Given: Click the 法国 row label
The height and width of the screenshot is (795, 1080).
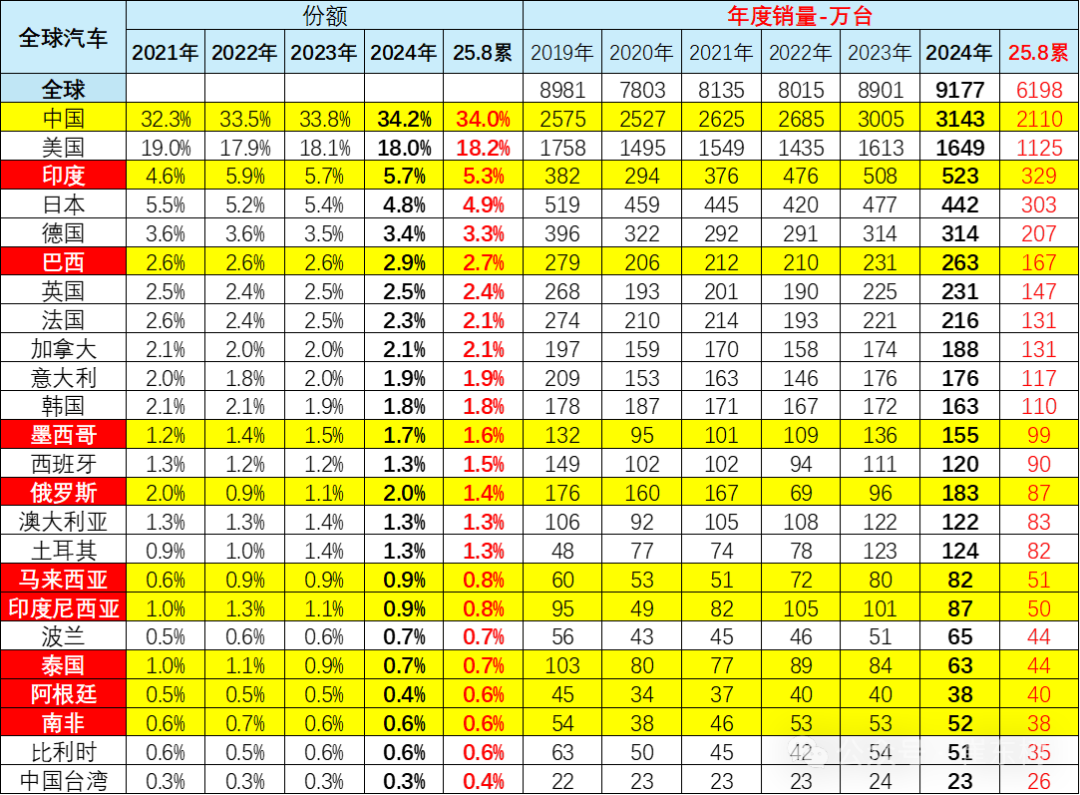Looking at the screenshot, I should (x=63, y=320).
